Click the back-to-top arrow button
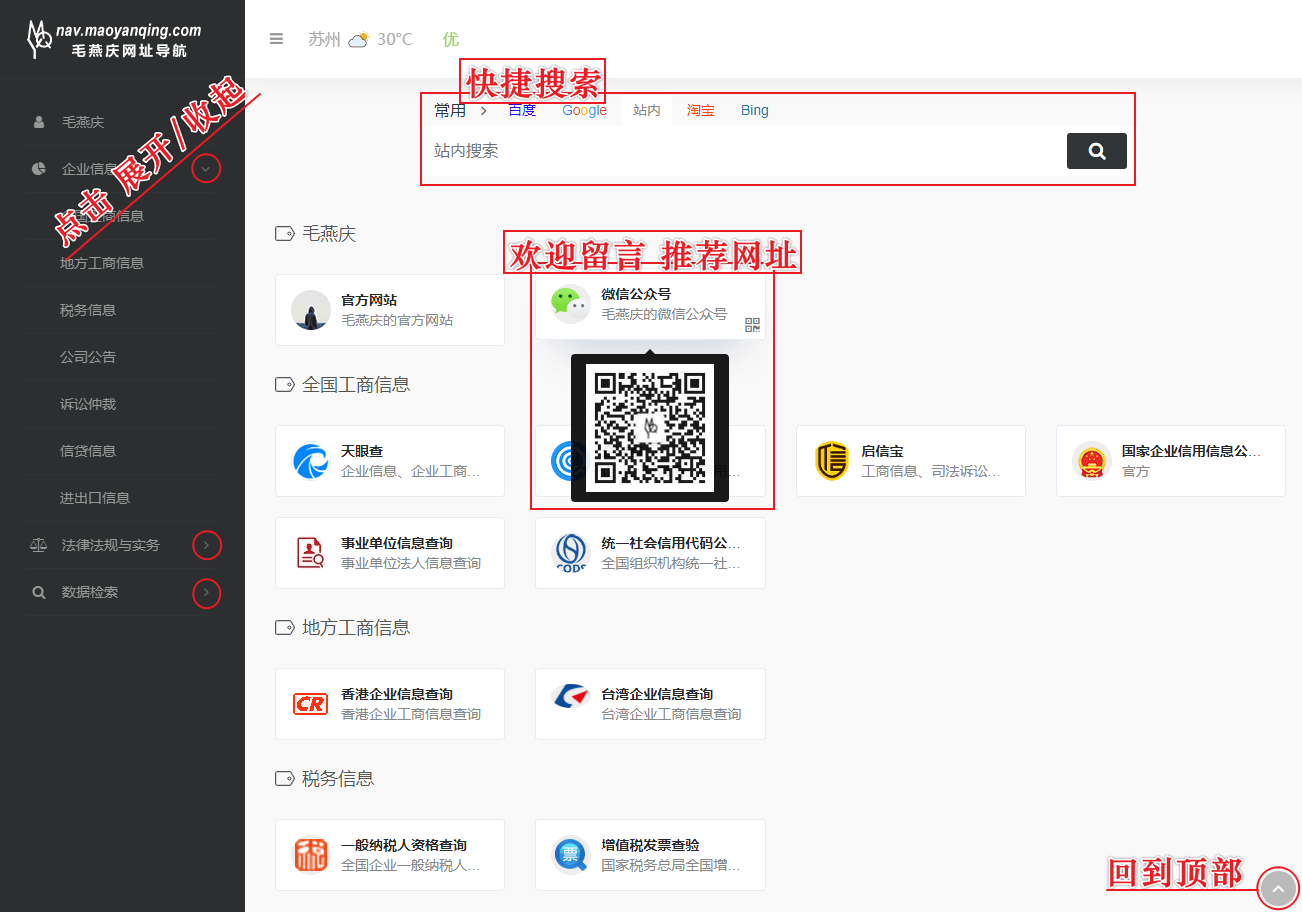Viewport: 1302px width, 912px height. 1278,888
